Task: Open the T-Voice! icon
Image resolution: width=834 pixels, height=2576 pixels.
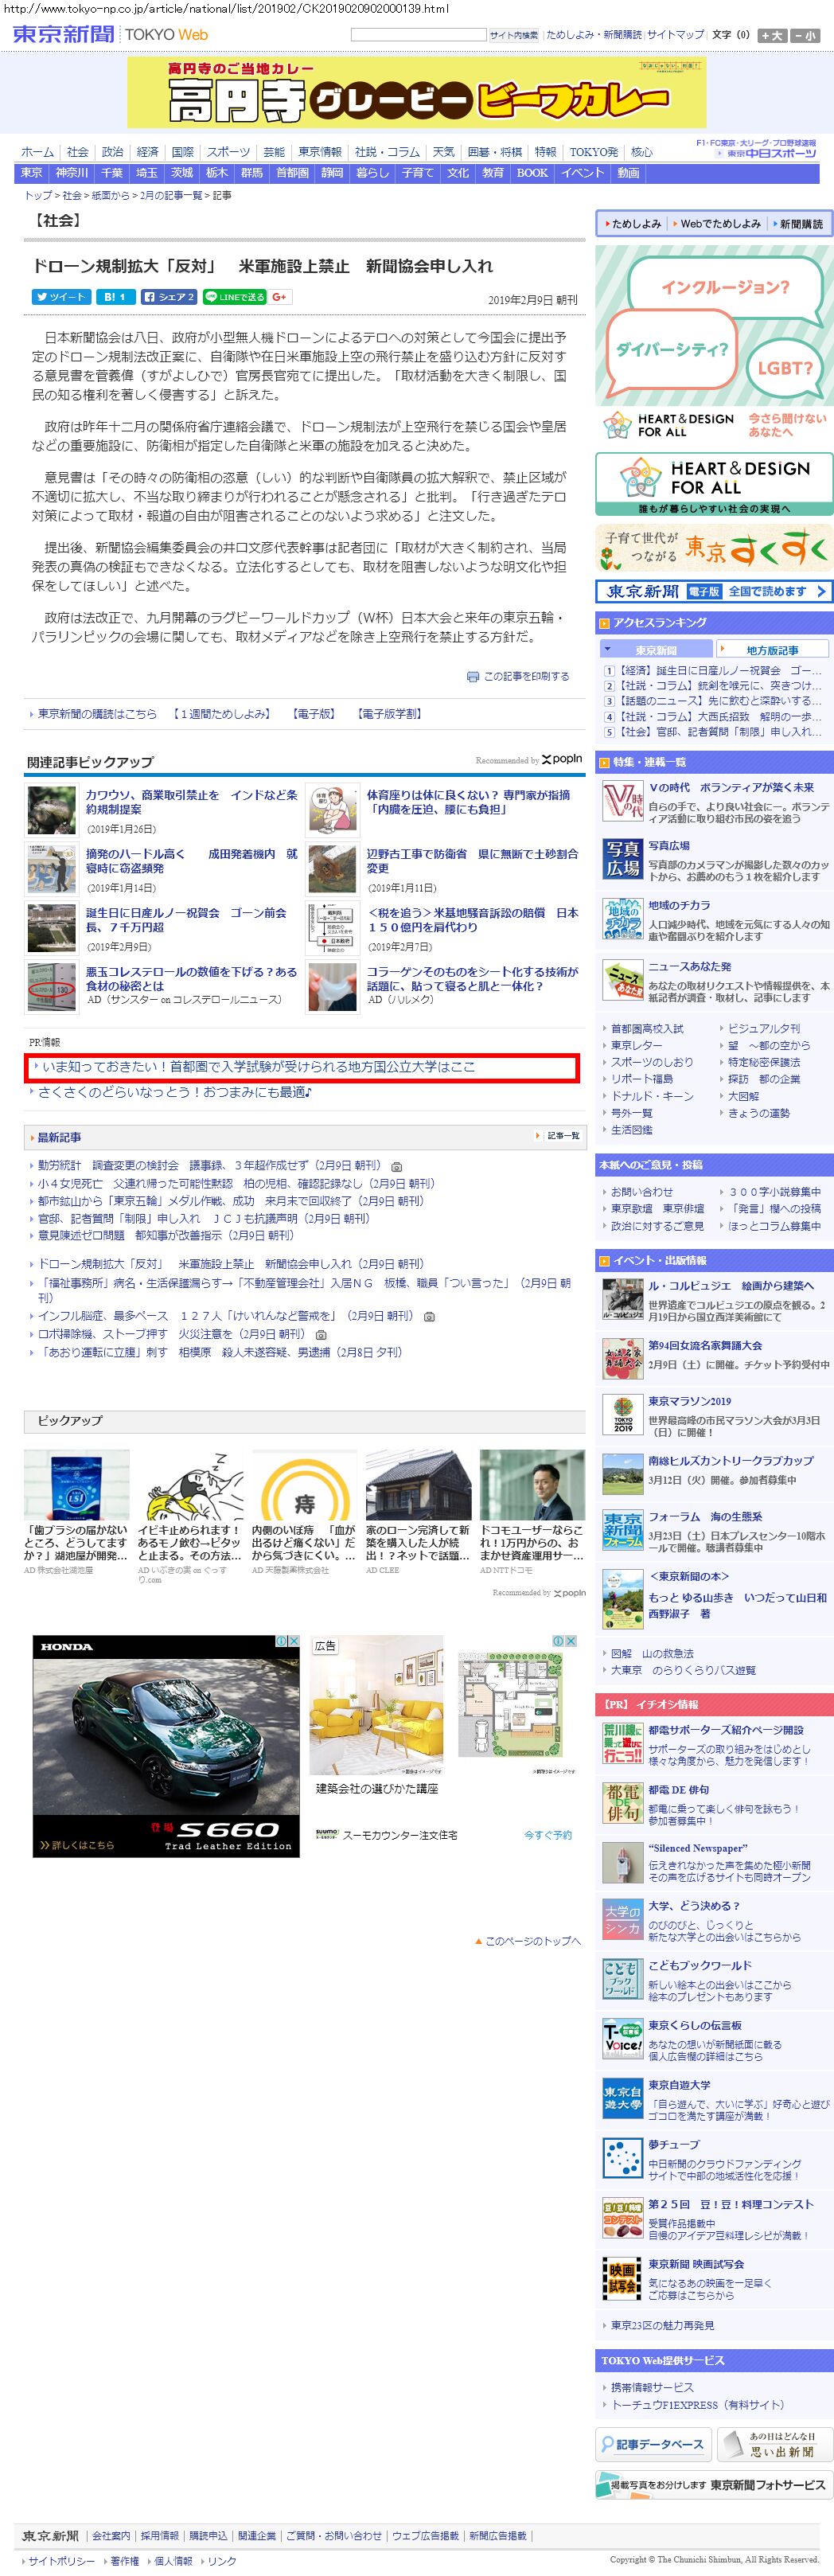Action: [x=622, y=2038]
